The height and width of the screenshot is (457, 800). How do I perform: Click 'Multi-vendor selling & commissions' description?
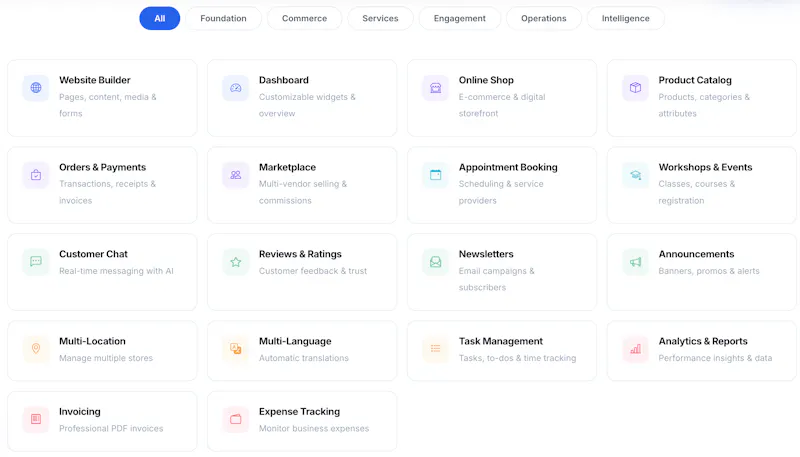click(x=303, y=192)
